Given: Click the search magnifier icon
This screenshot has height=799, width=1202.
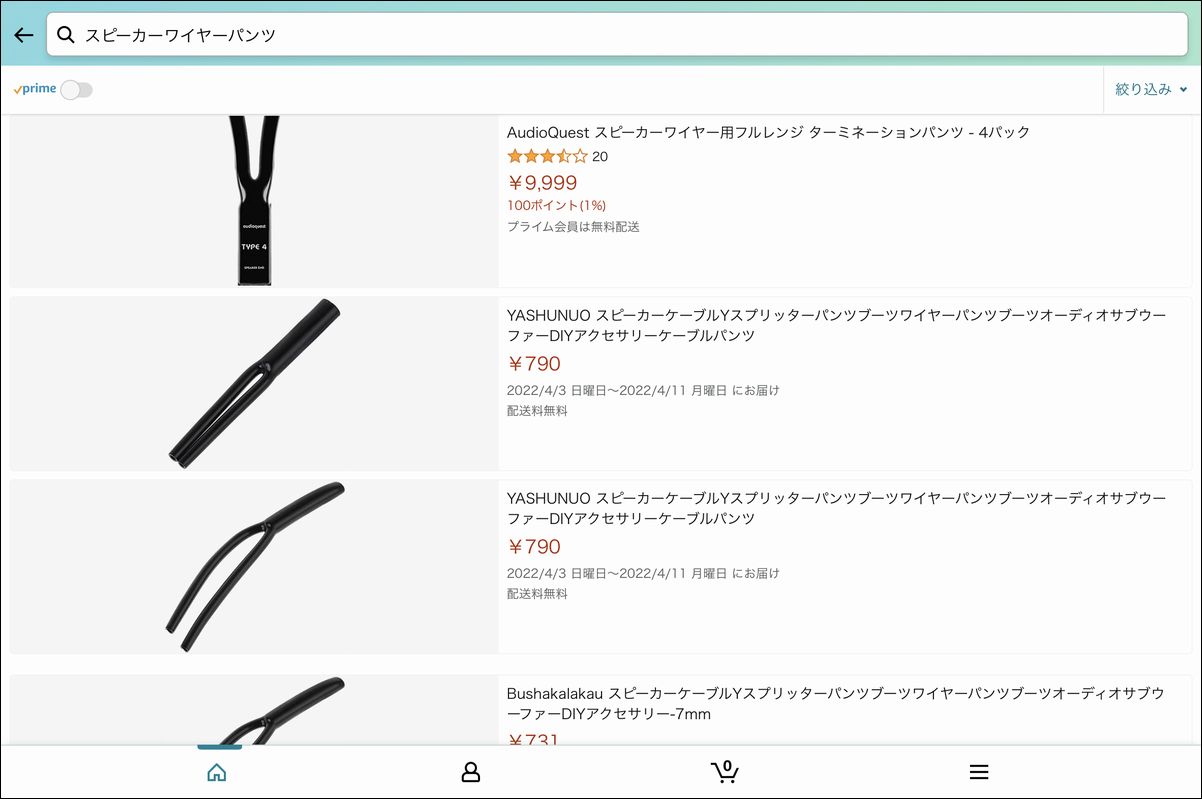Looking at the screenshot, I should pyautogui.click(x=66, y=35).
